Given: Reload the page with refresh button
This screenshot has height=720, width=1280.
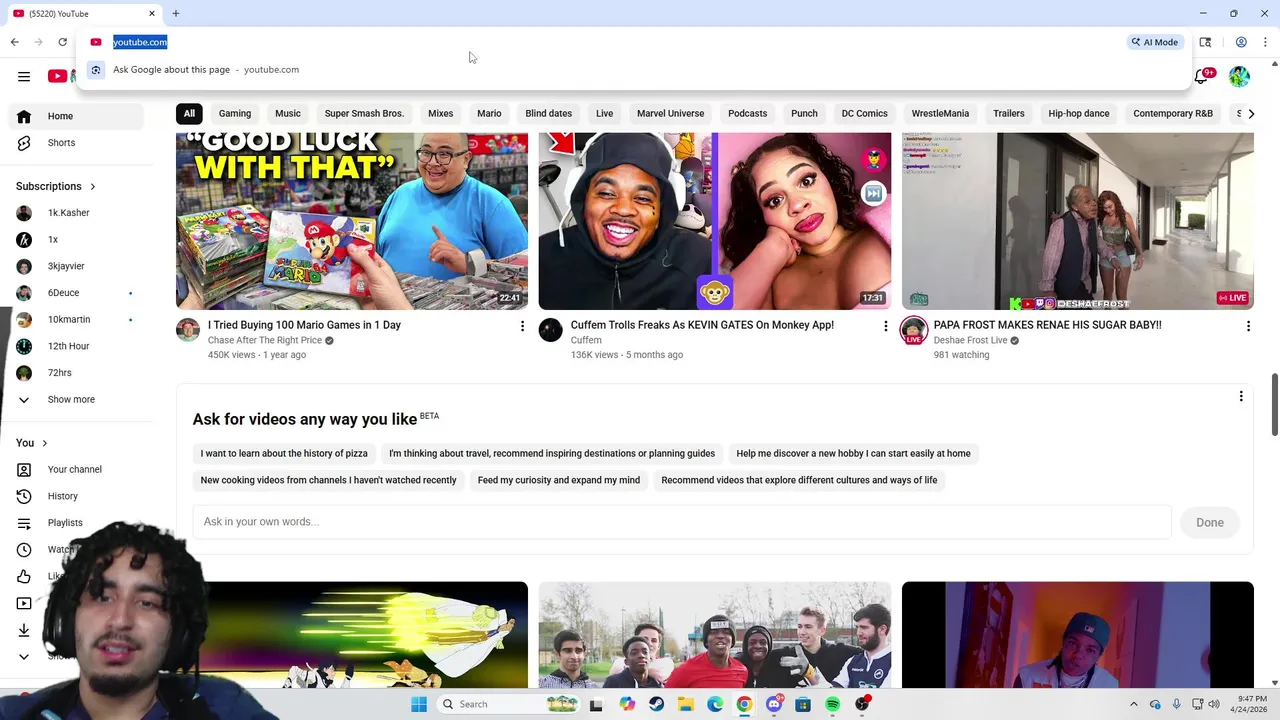Looking at the screenshot, I should 62,42.
